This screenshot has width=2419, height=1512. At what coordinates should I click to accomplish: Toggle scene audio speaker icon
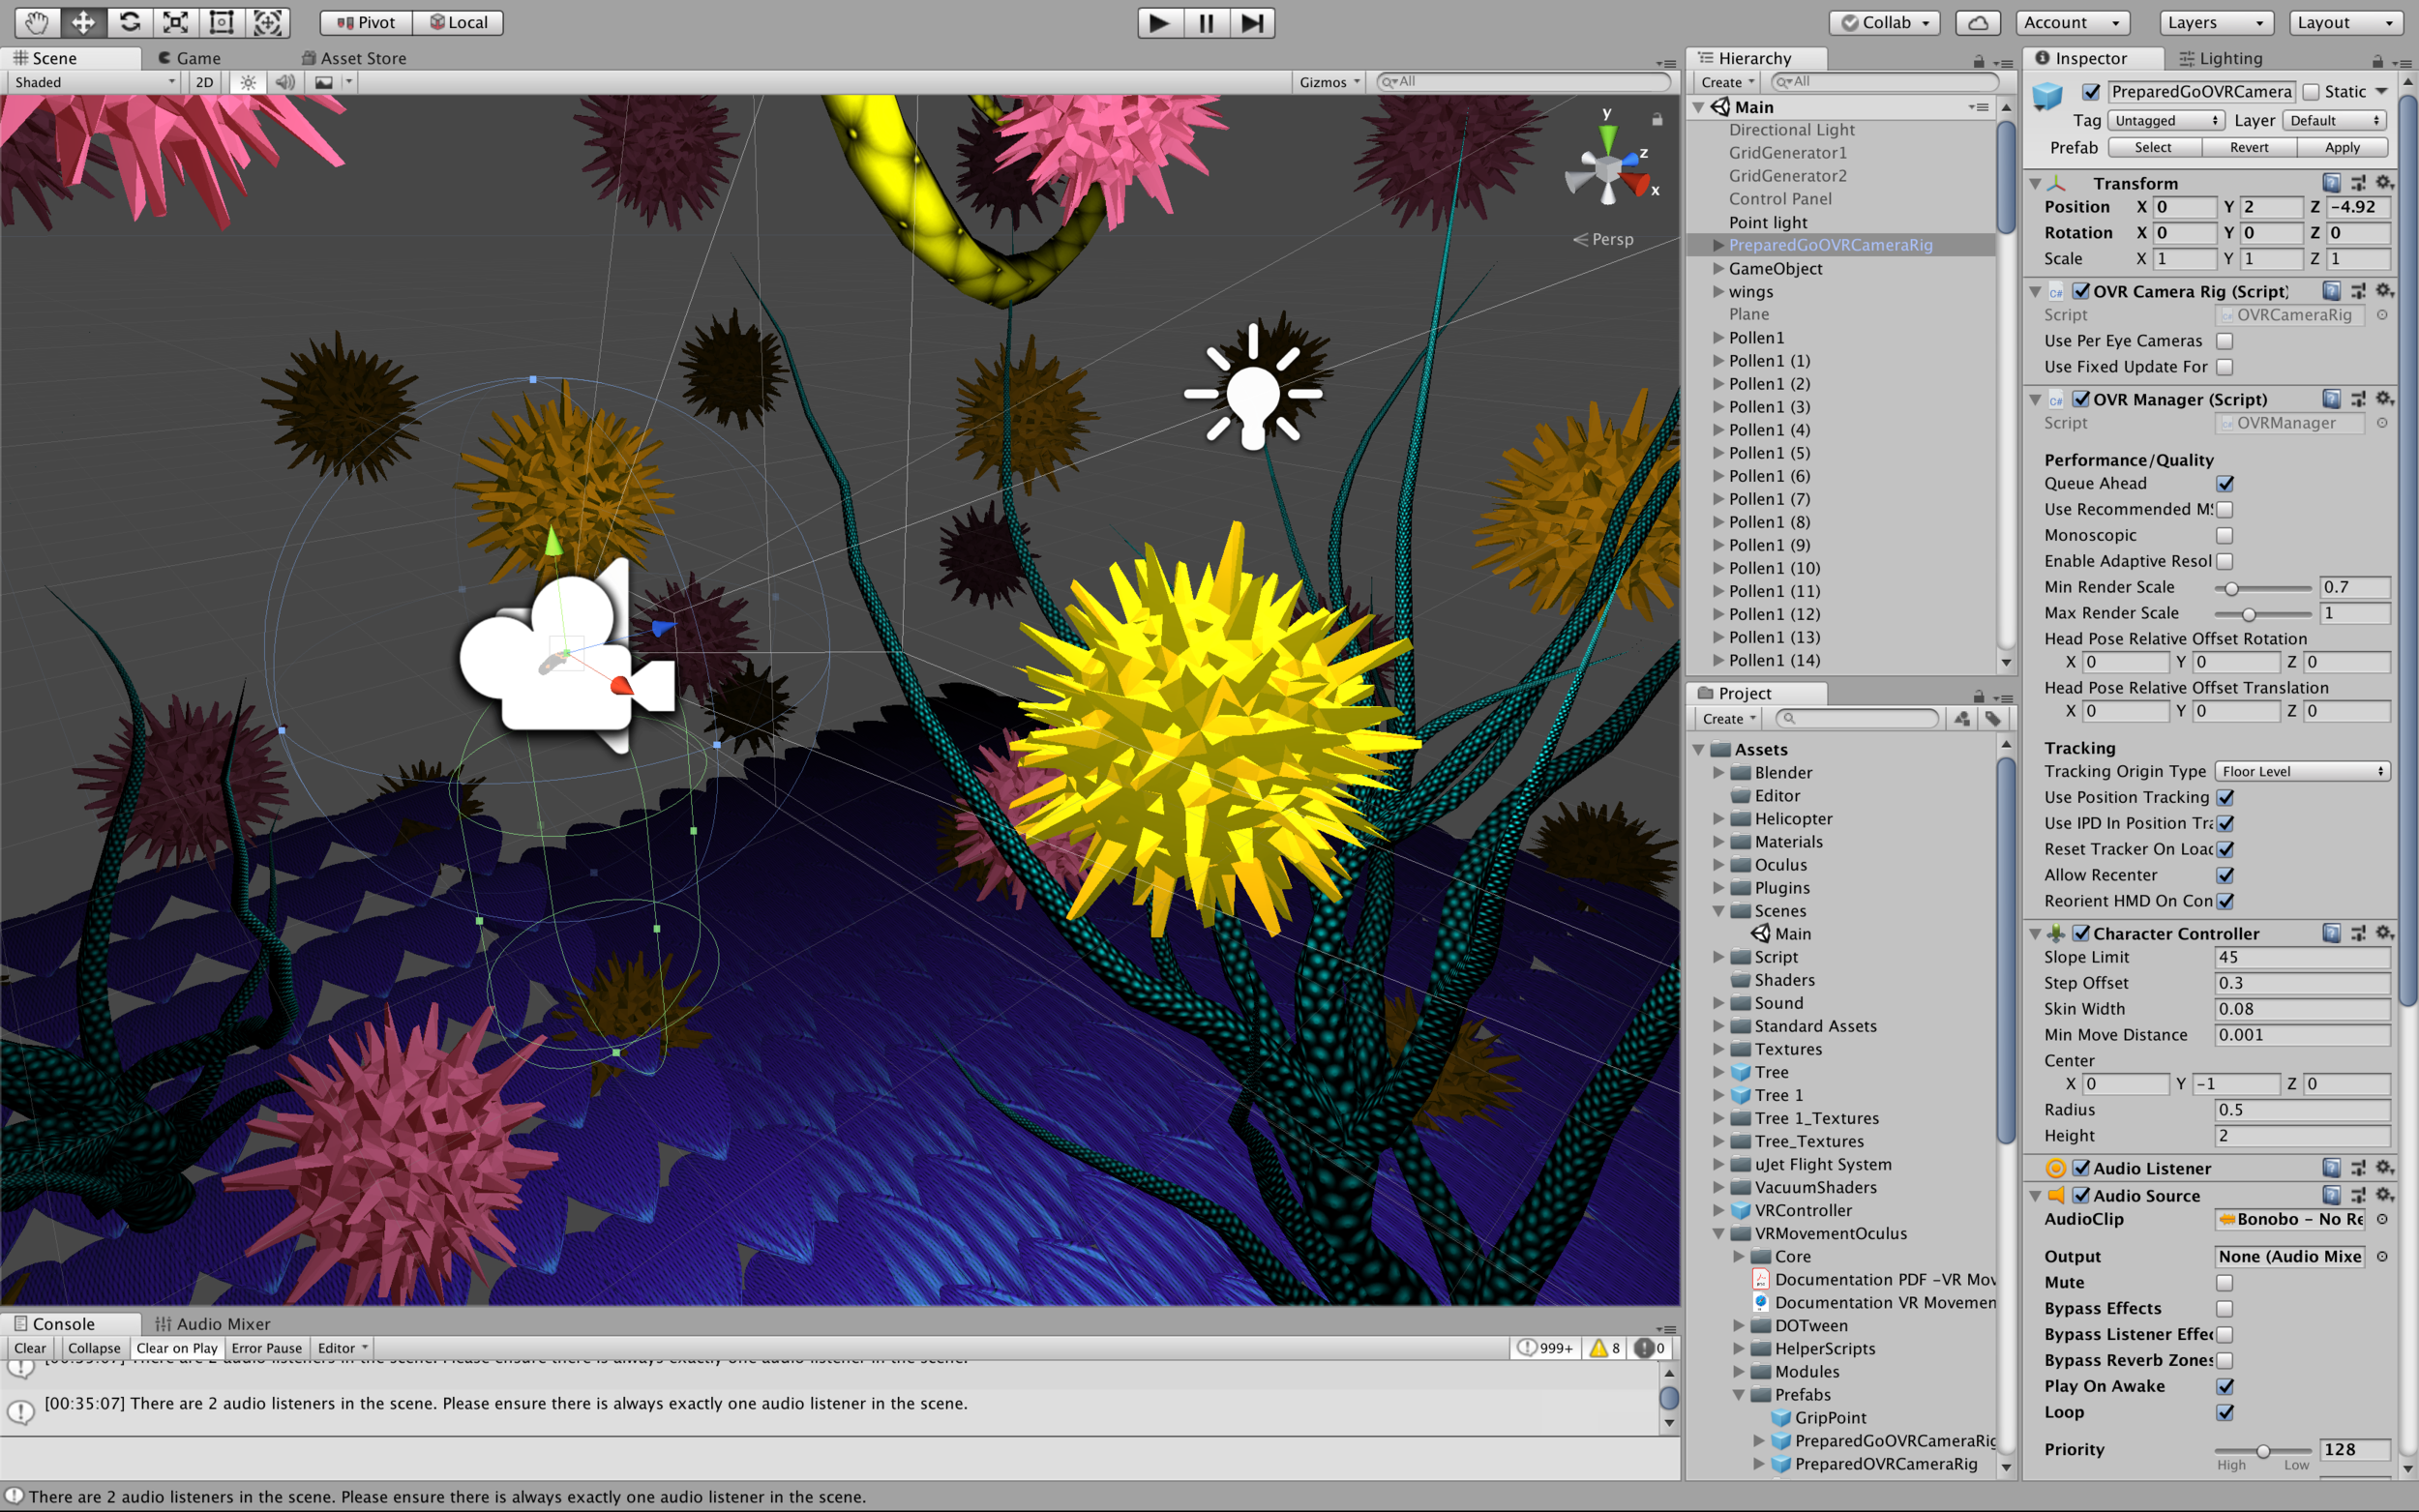(285, 82)
